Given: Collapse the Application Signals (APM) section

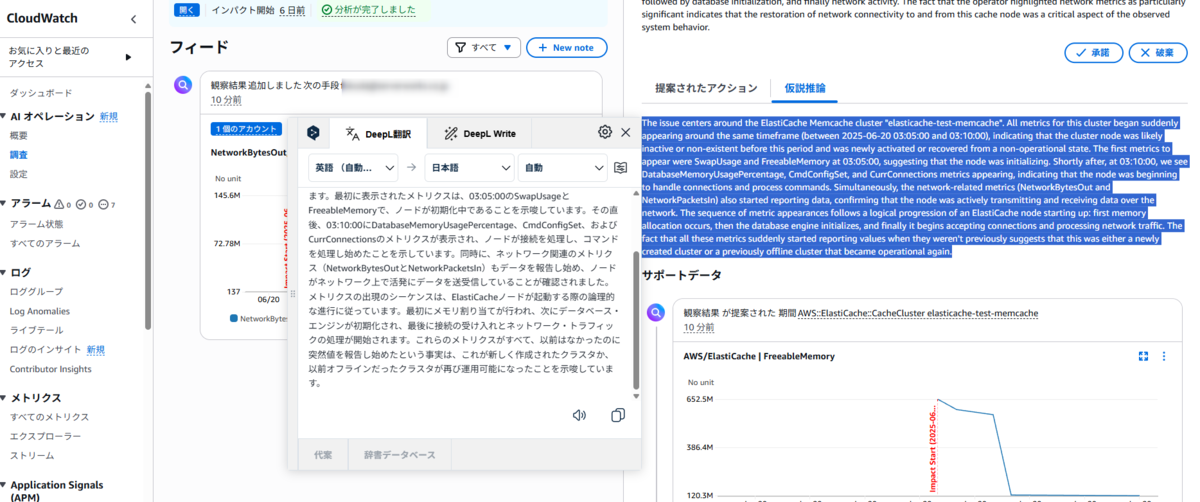Looking at the screenshot, I should [x=3, y=485].
